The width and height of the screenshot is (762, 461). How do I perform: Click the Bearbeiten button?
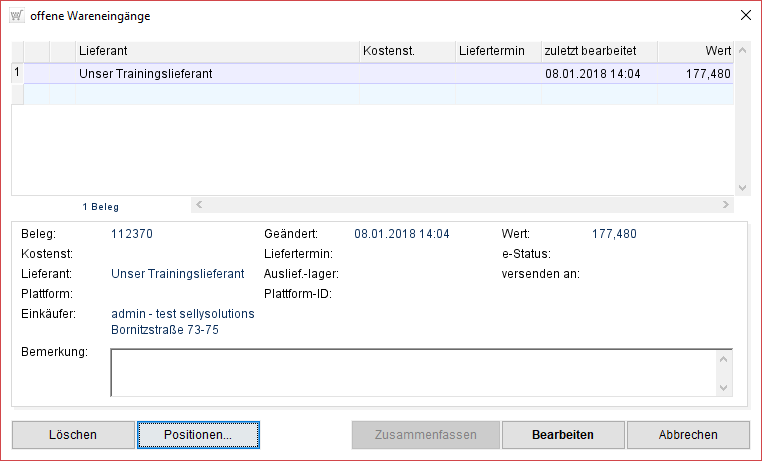(x=563, y=435)
